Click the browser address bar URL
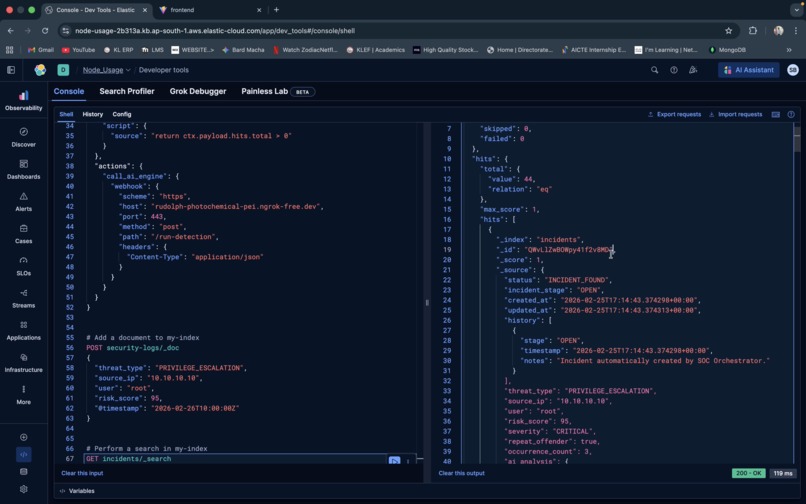 (x=215, y=31)
